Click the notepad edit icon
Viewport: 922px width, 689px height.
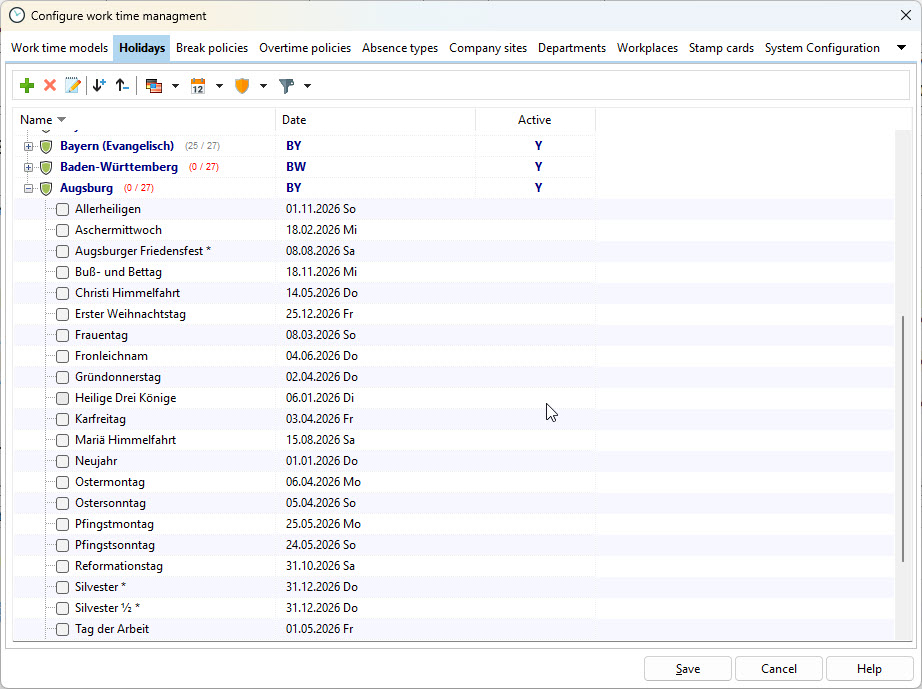[72, 86]
